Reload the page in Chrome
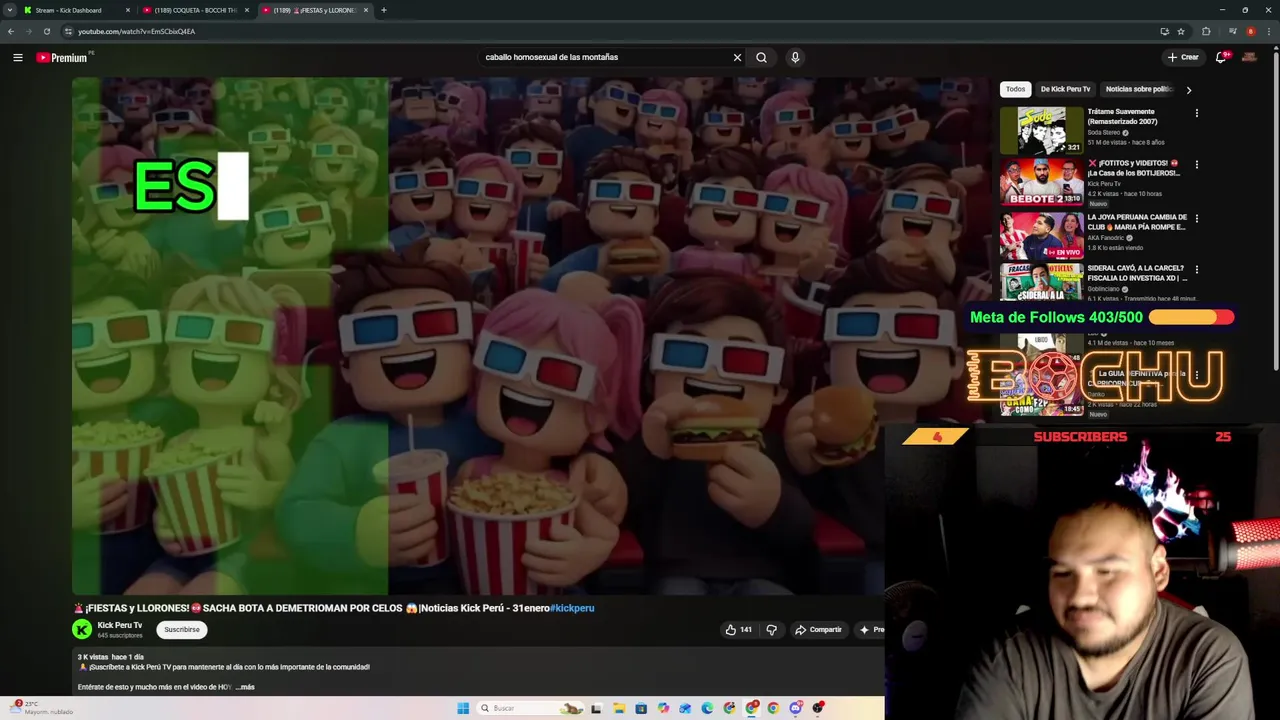This screenshot has width=1280, height=720. pos(46,31)
